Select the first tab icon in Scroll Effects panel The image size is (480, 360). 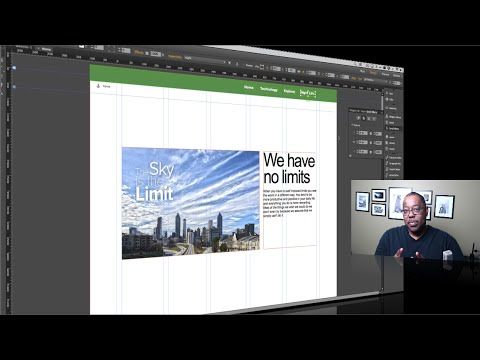359,118
